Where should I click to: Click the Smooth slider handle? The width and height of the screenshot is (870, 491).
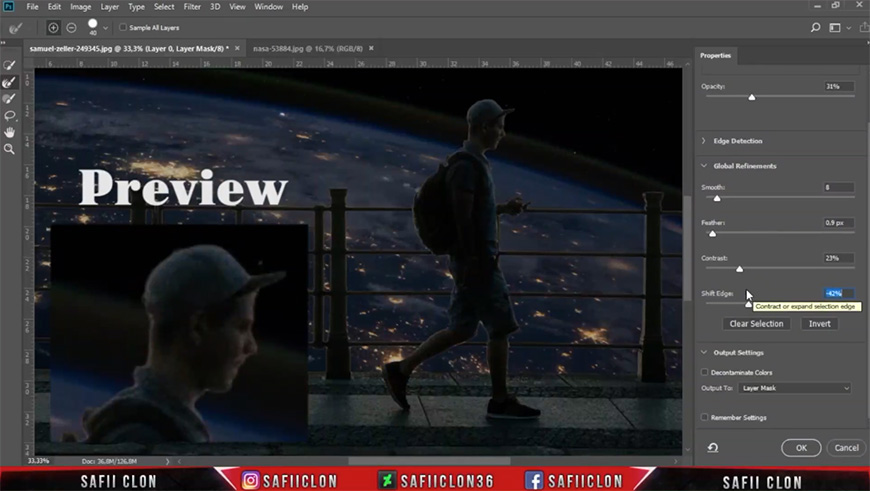coord(717,198)
